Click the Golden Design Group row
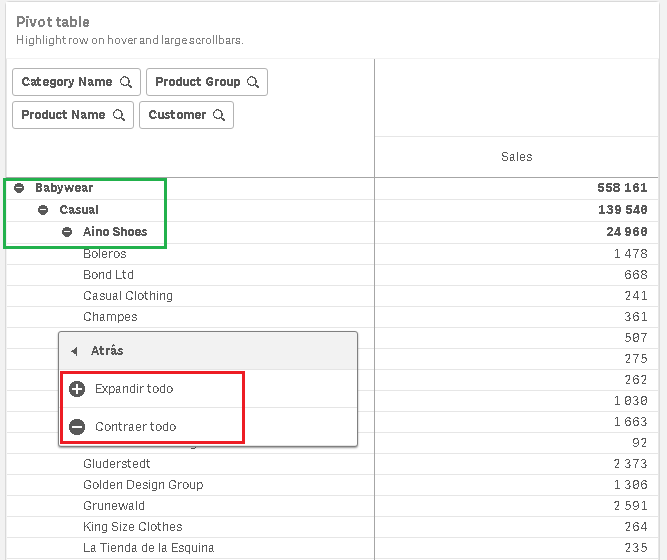667x560 pixels. tap(143, 485)
